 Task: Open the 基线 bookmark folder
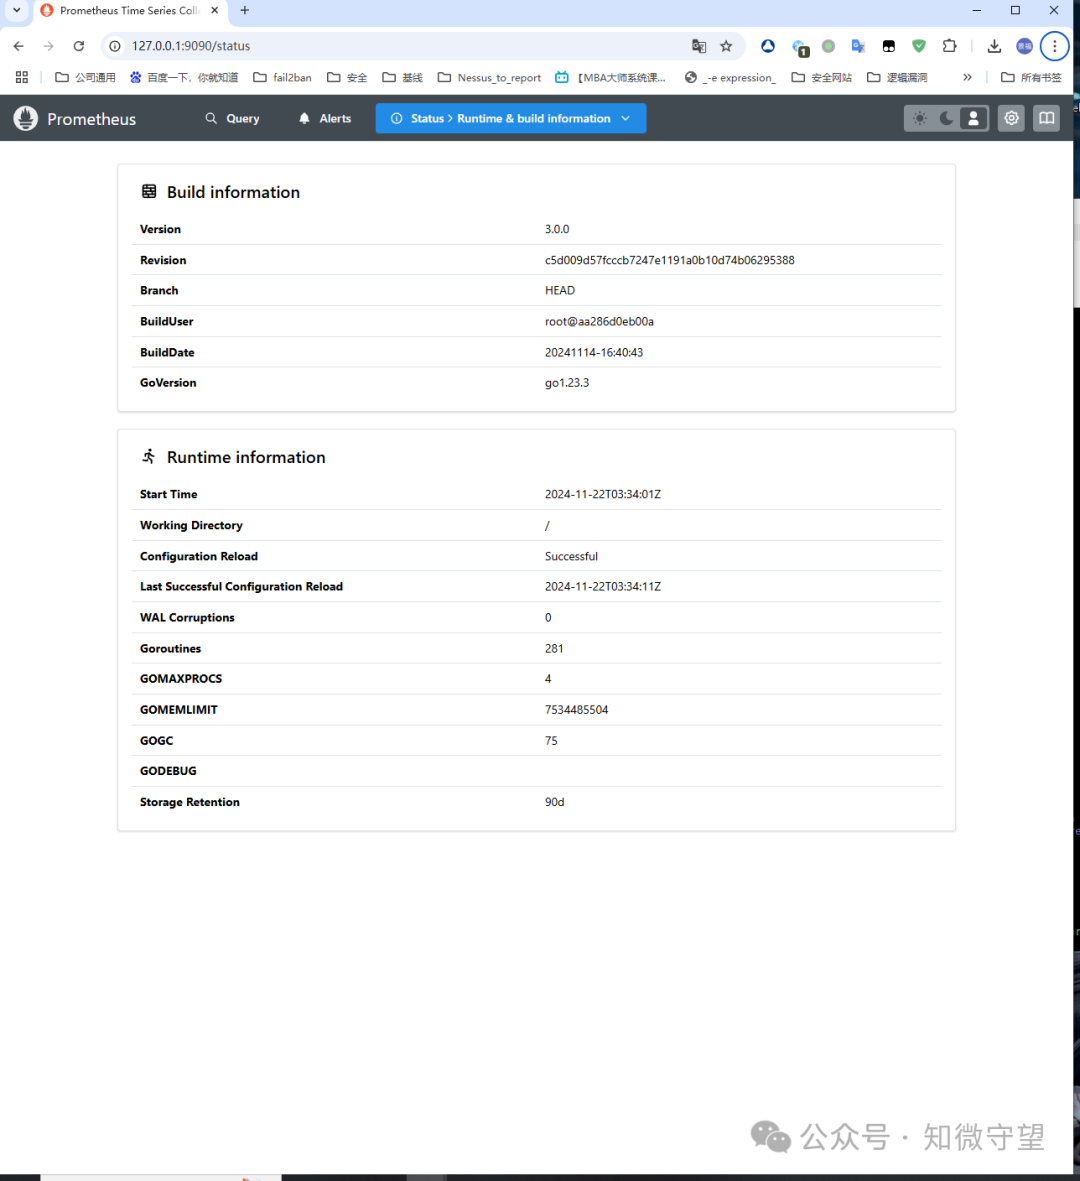coord(402,77)
